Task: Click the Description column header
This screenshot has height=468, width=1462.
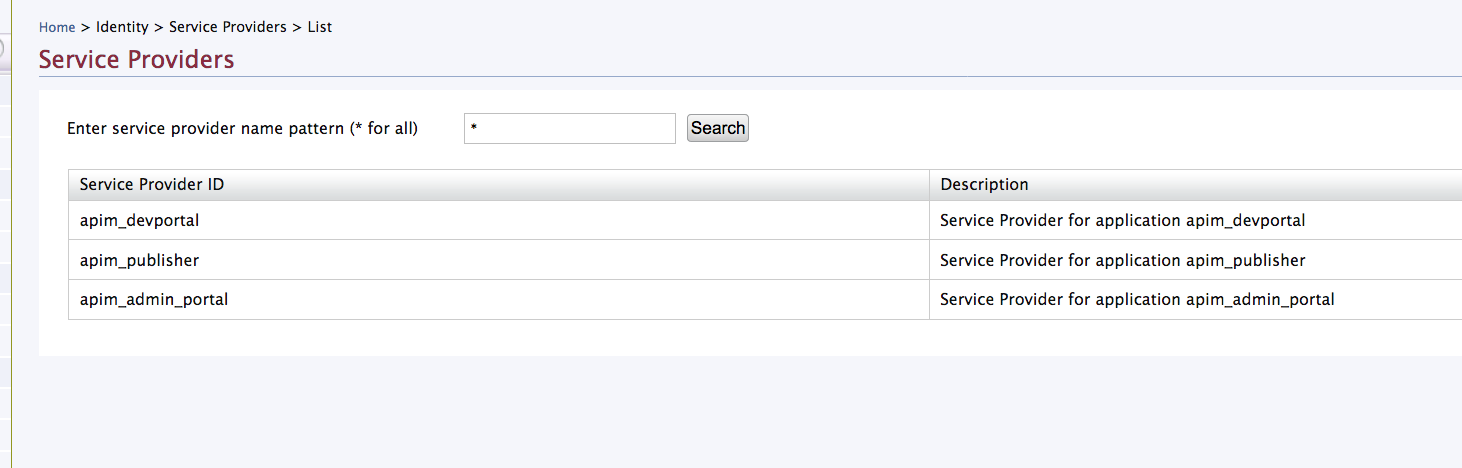Action: click(1195, 184)
